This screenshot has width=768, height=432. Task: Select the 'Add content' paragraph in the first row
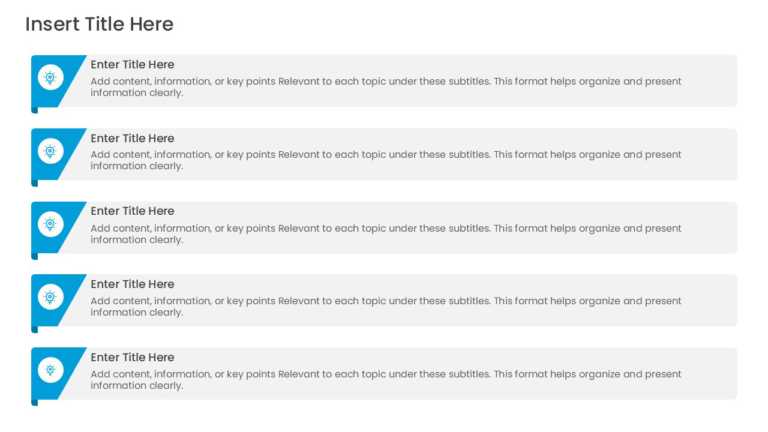tap(386, 87)
